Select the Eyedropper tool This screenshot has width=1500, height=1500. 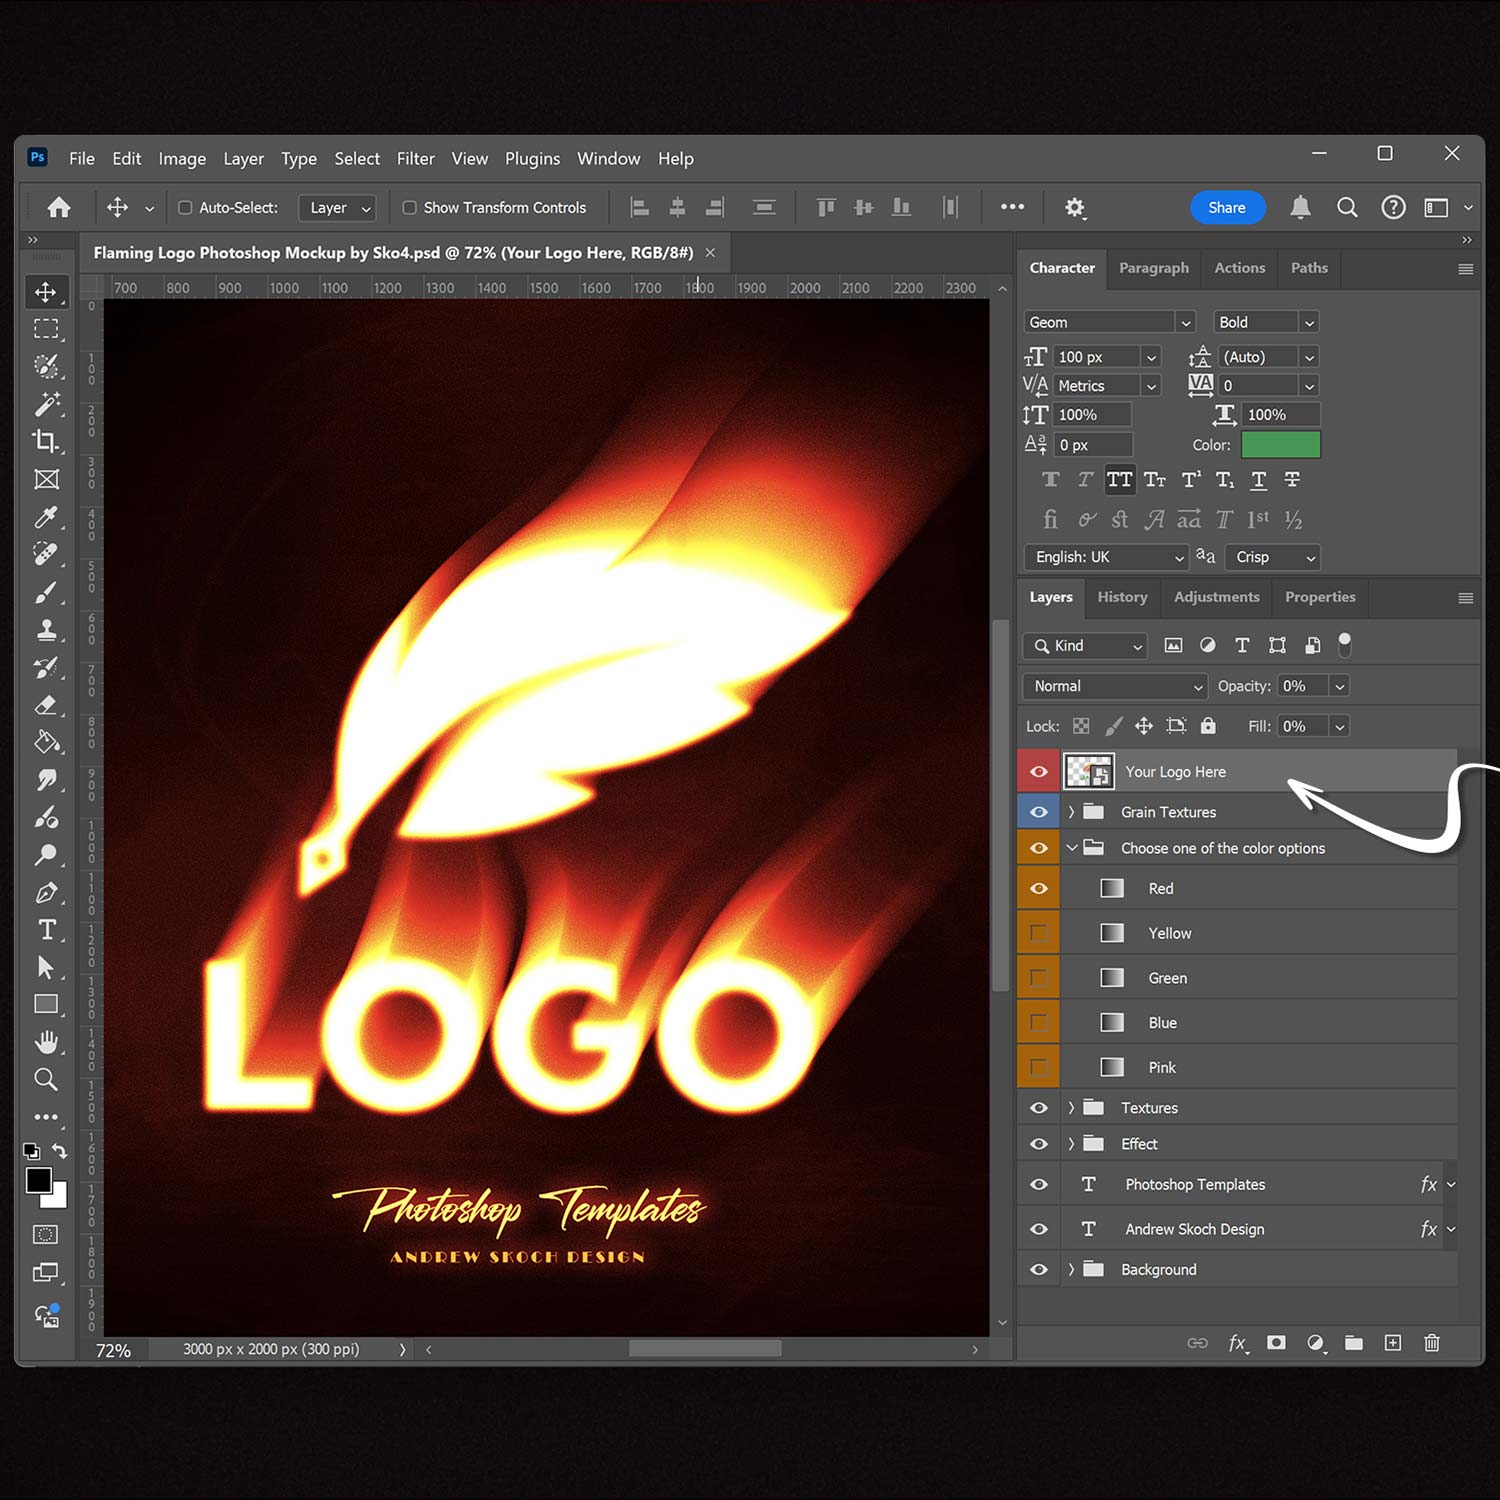pyautogui.click(x=46, y=517)
